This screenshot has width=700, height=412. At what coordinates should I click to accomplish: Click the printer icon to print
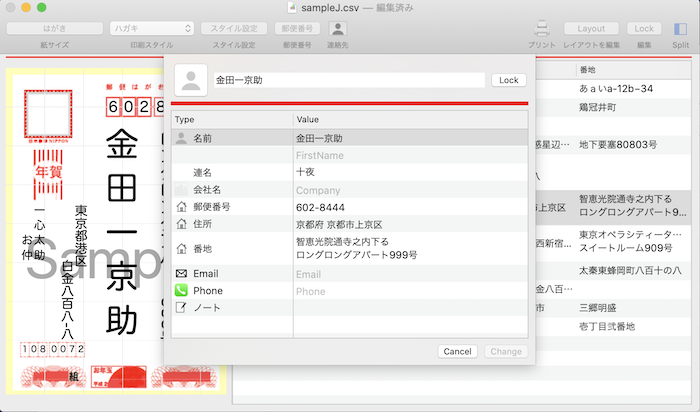tap(542, 29)
